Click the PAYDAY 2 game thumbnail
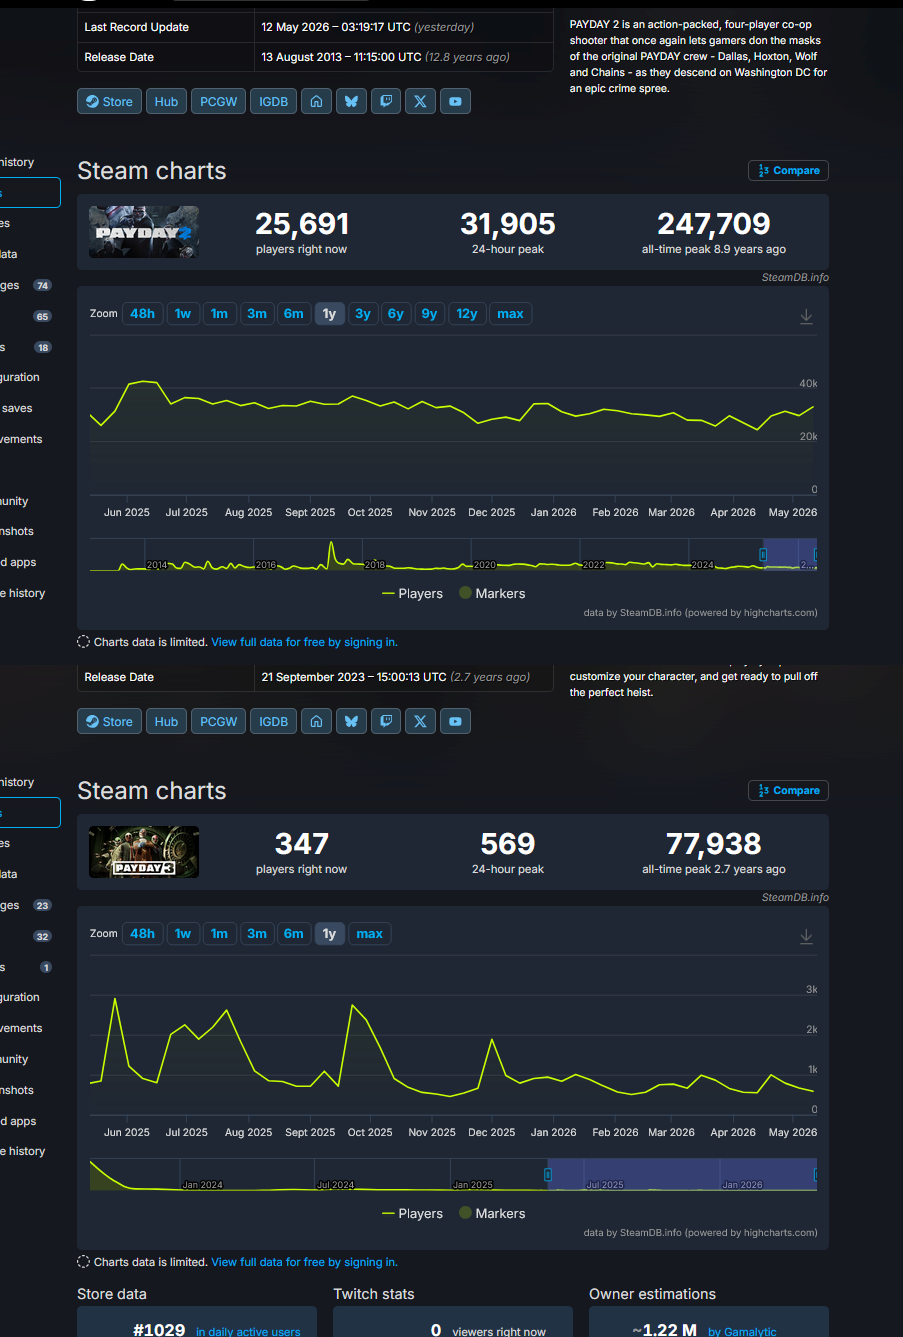Viewport: 903px width, 1337px height. [144, 232]
